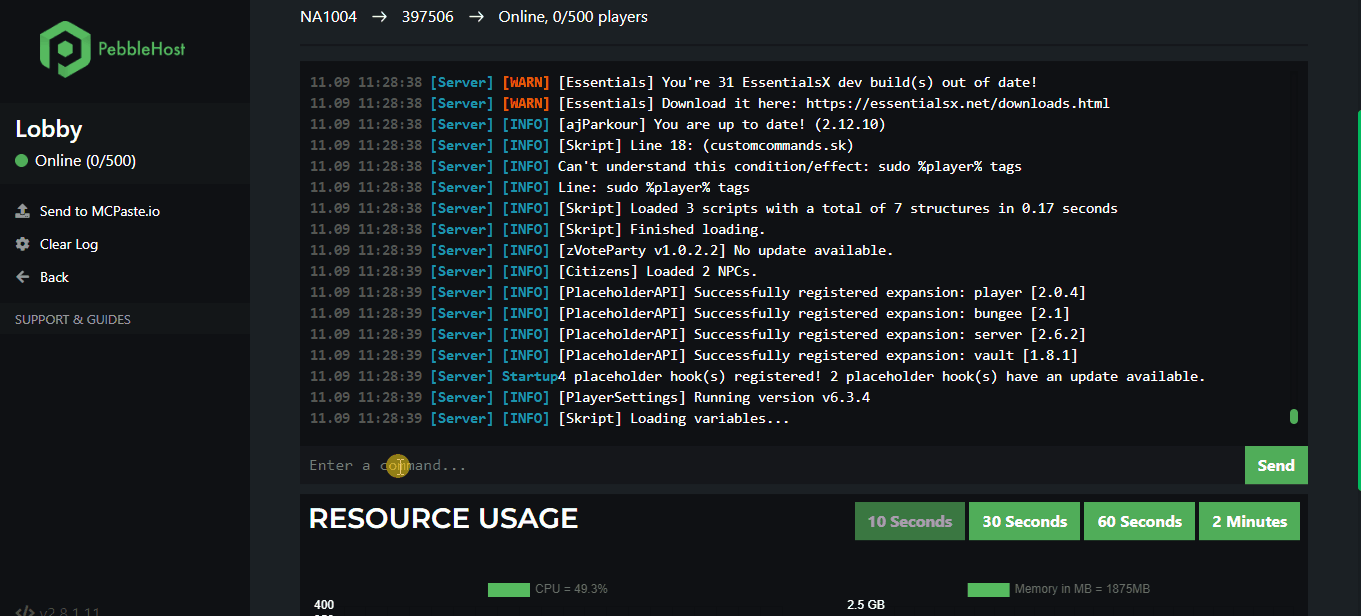This screenshot has height=616, width=1361.
Task: Open the 397506 breadcrumb item
Action: [427, 17]
